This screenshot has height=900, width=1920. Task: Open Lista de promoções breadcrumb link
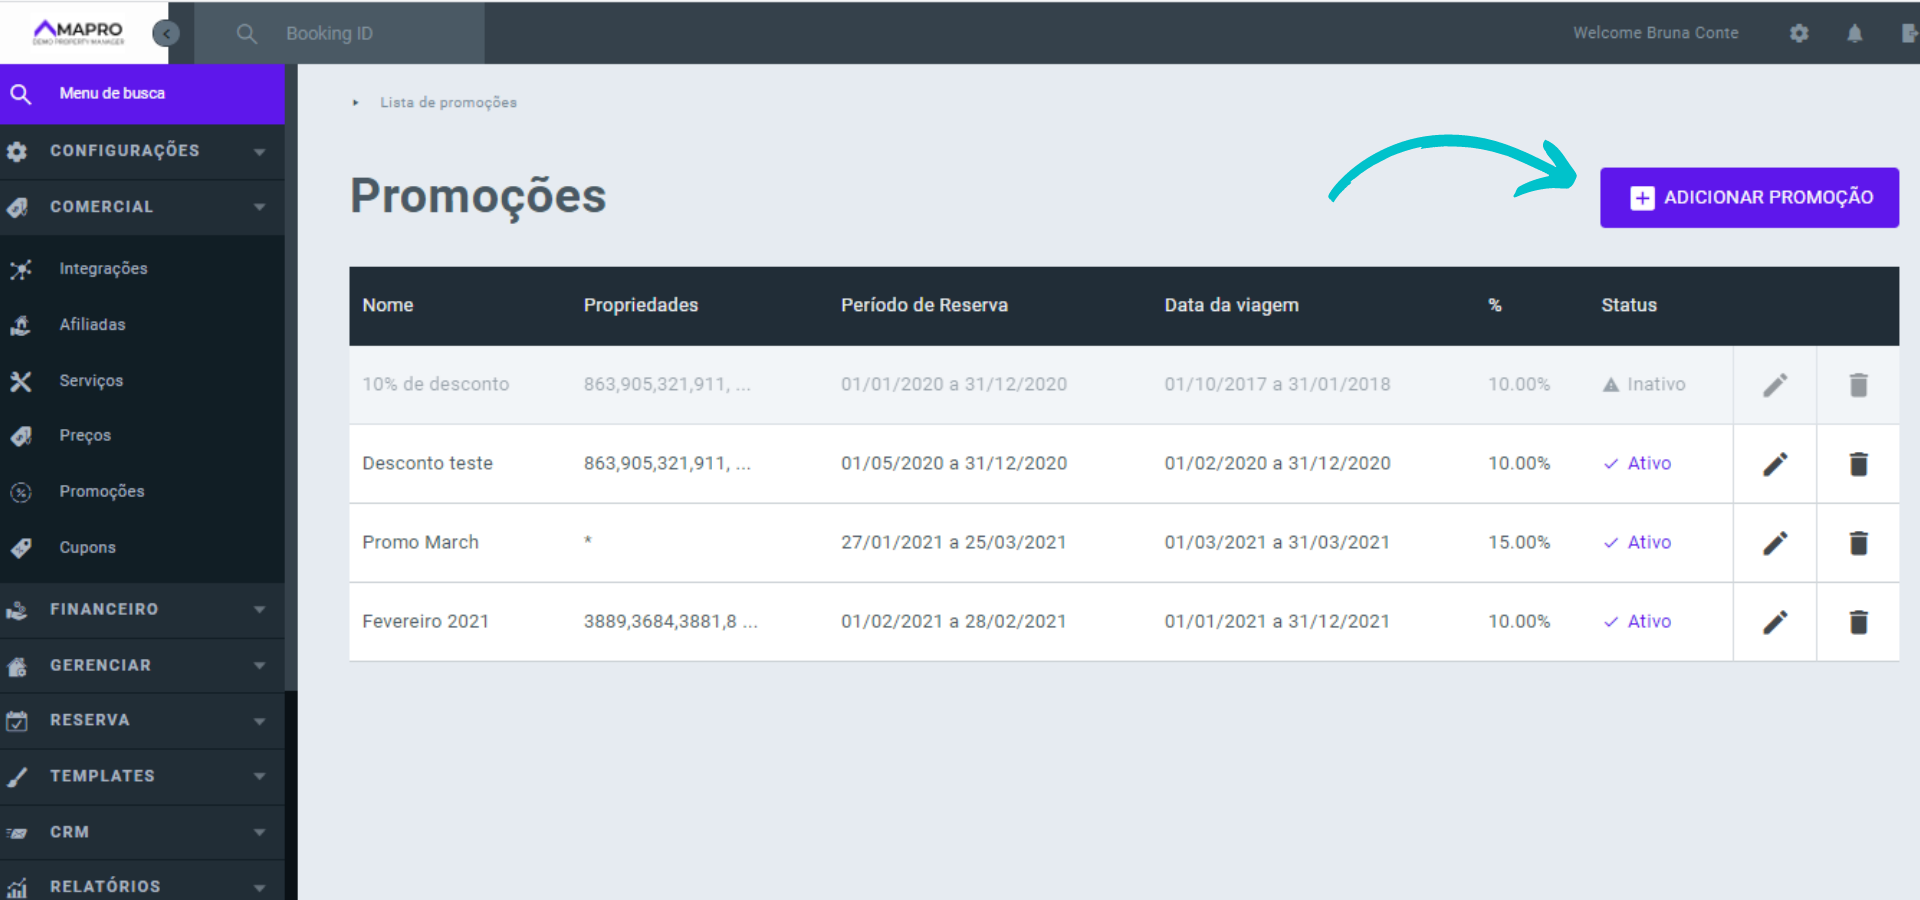[x=448, y=102]
